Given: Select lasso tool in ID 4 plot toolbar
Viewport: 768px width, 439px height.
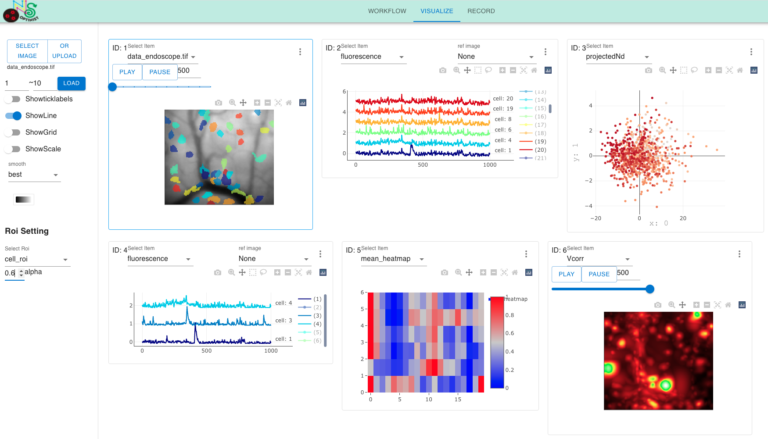Looking at the screenshot, I should [264, 272].
